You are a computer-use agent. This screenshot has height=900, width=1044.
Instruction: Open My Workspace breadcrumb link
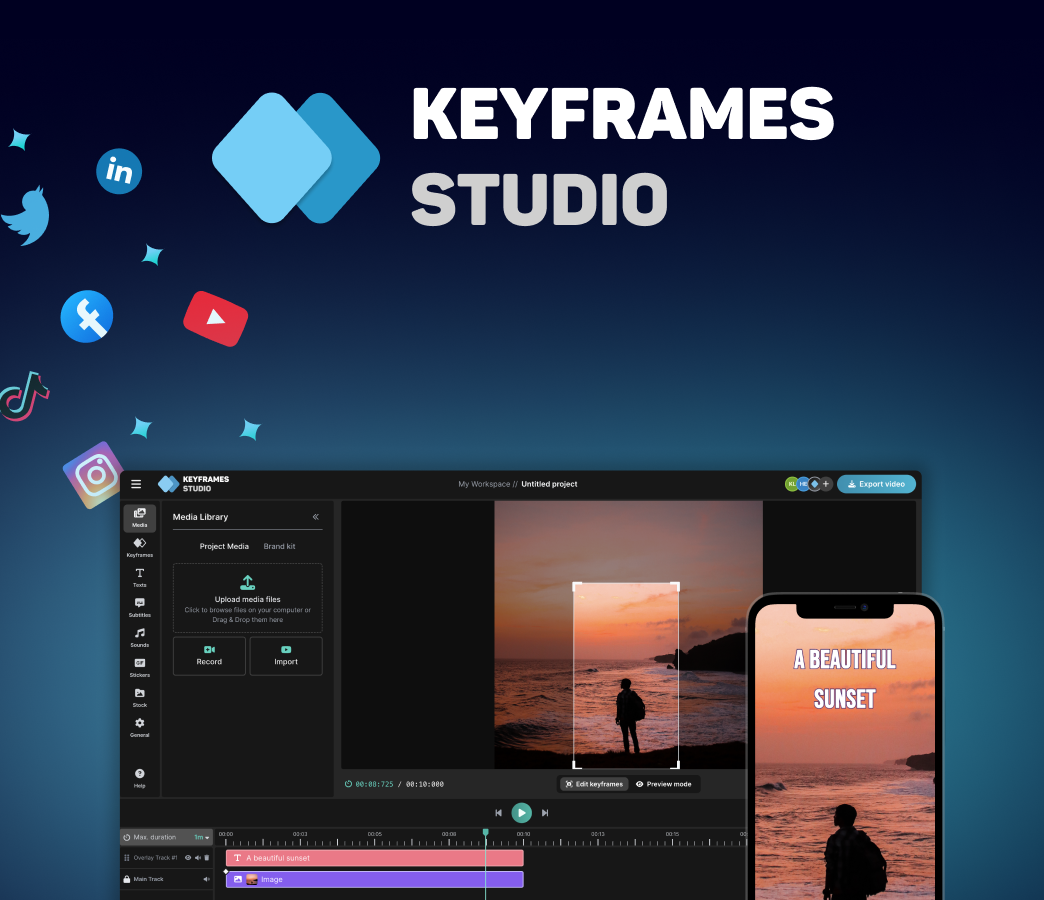coord(484,484)
